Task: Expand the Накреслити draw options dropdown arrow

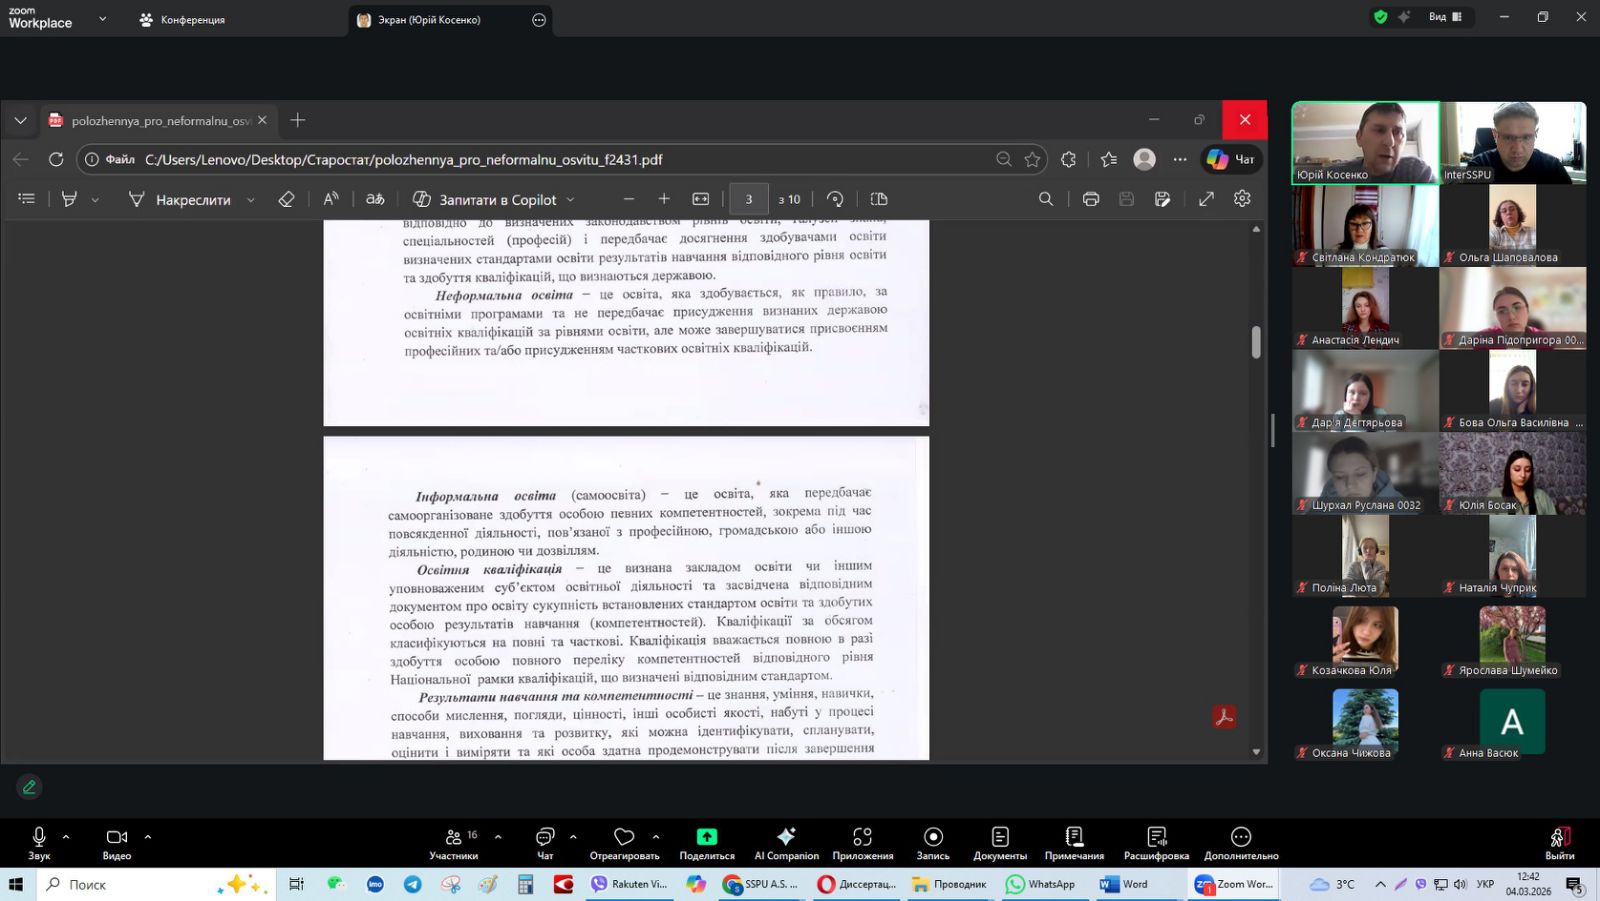Action: pos(251,200)
